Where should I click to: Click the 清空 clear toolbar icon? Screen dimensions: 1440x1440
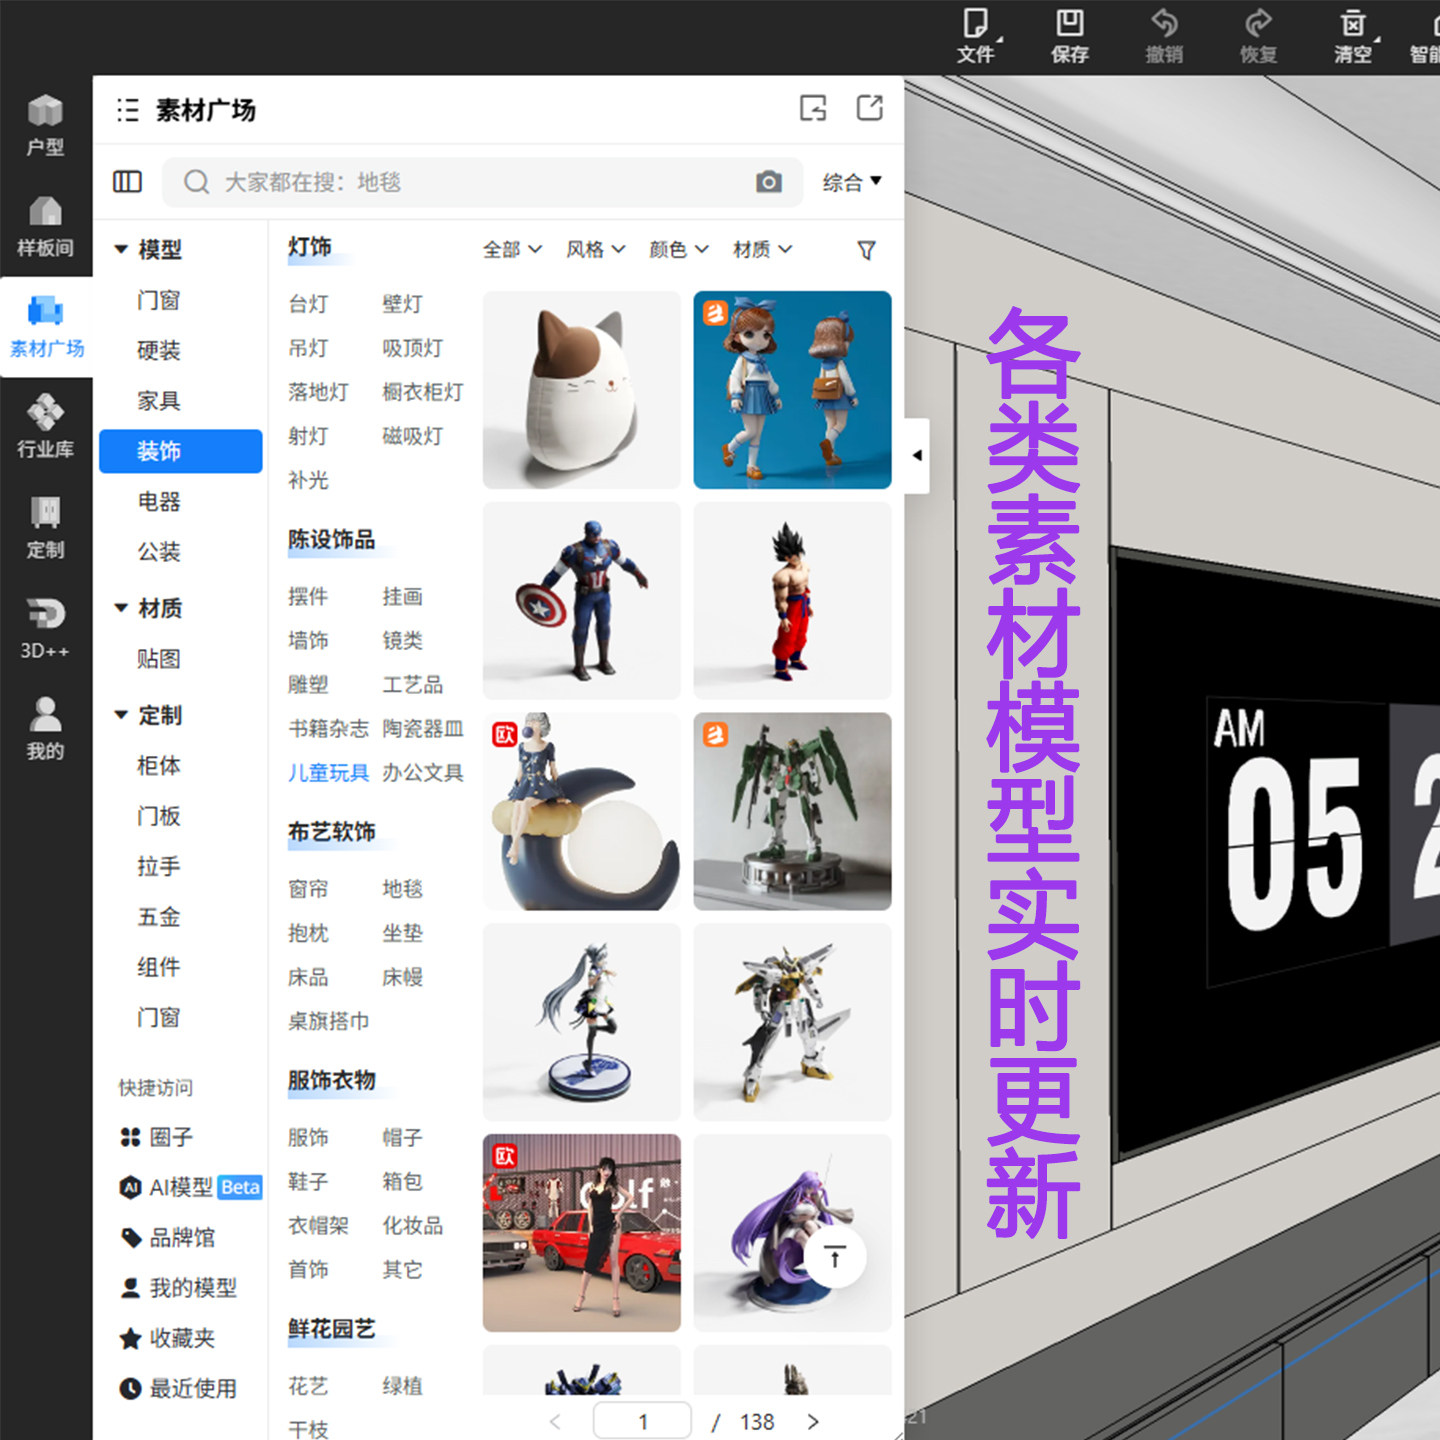(1353, 37)
